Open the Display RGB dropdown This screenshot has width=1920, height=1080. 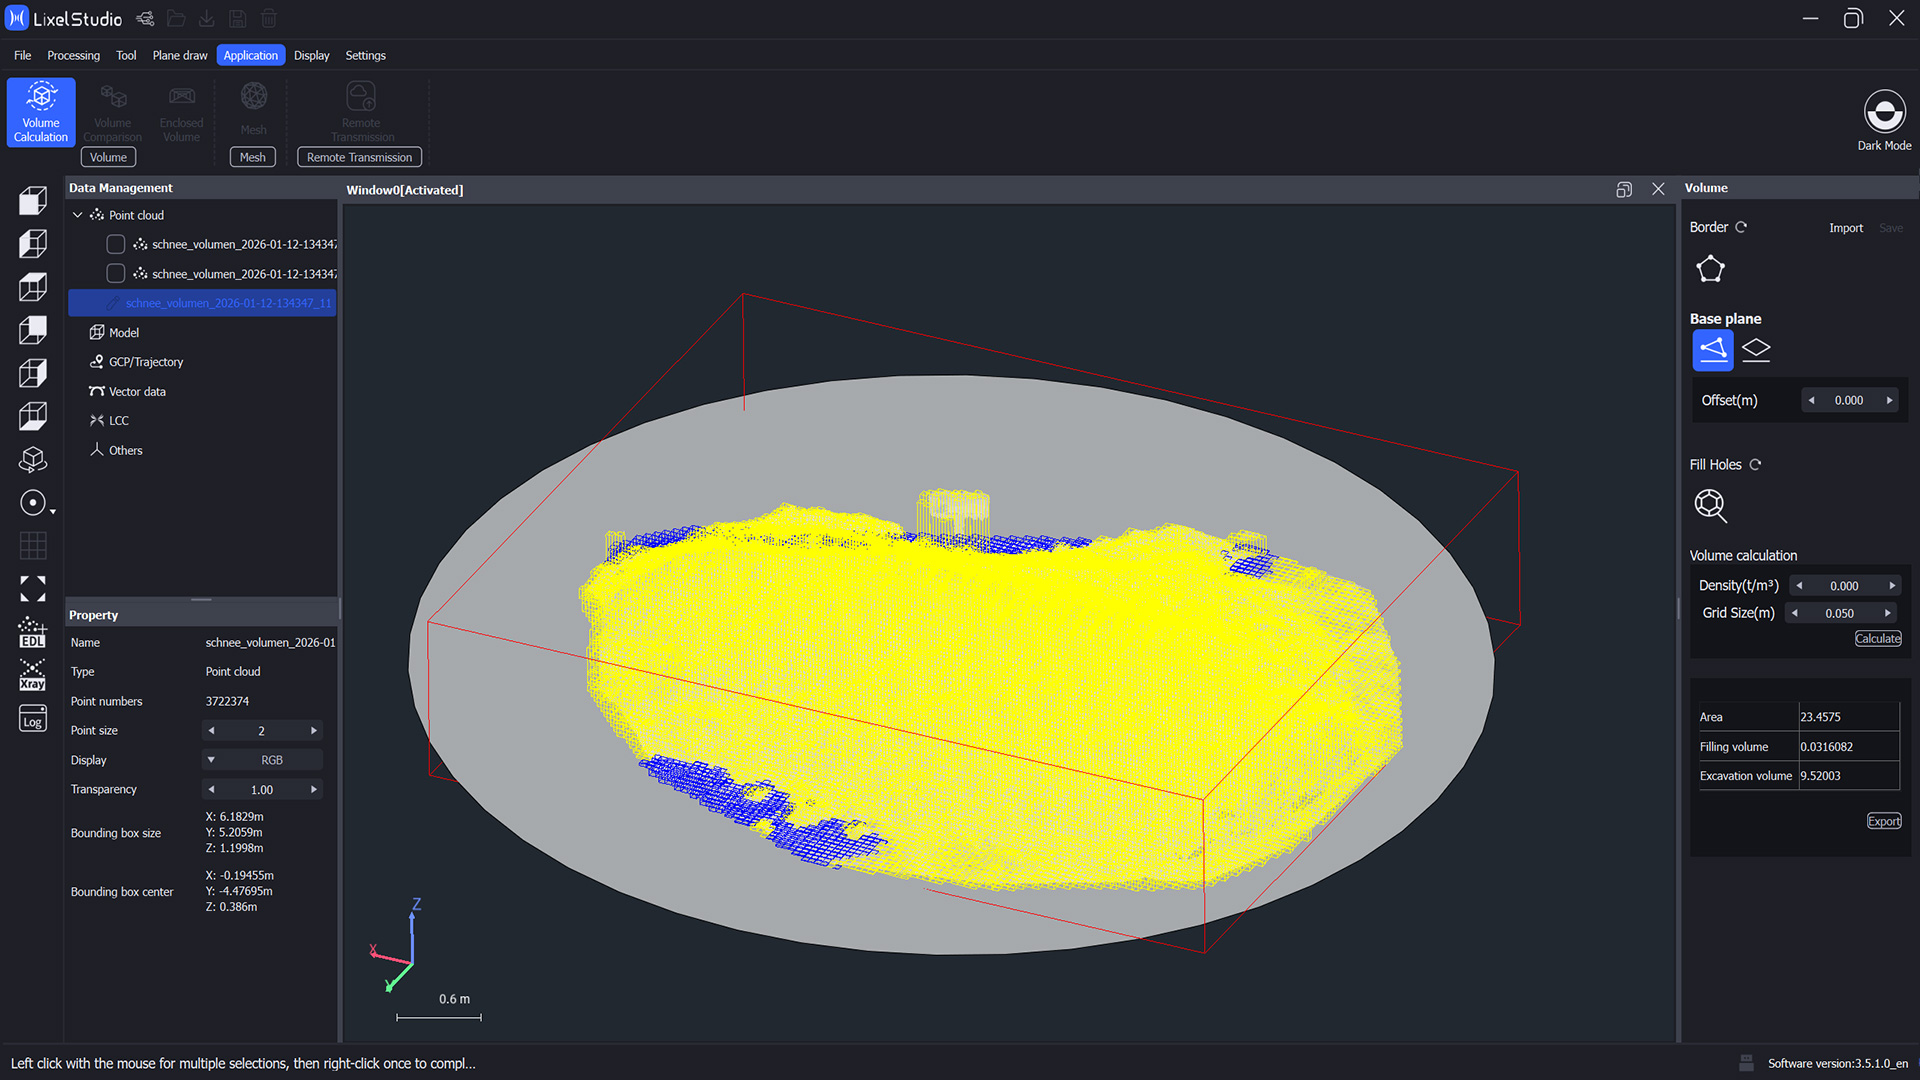(x=262, y=760)
